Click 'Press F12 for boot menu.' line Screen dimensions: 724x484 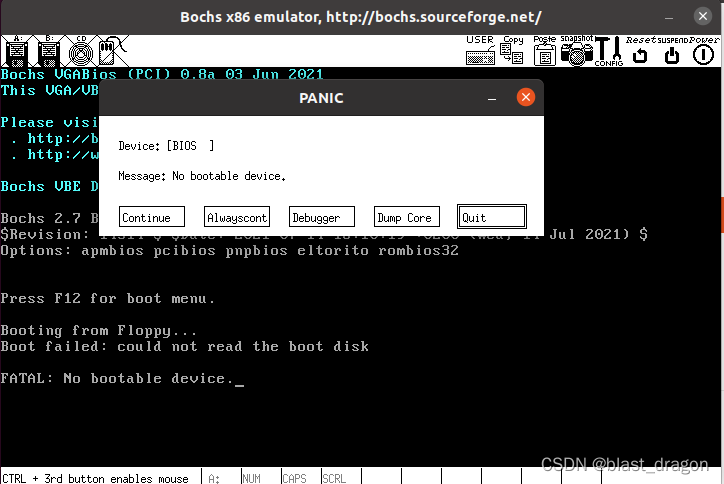(108, 298)
